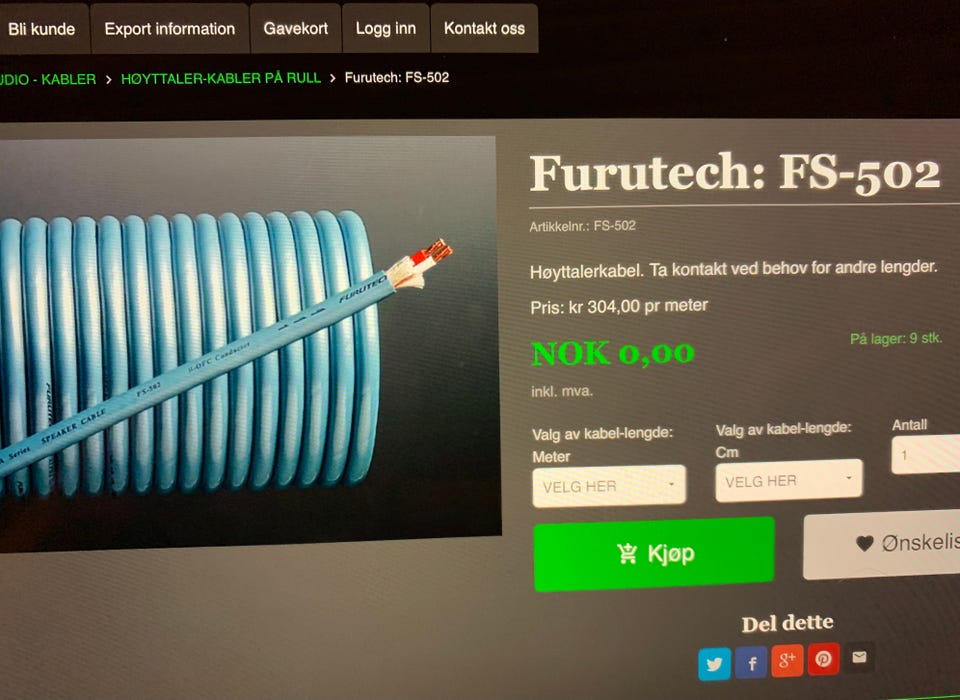Share product on Pinterest
Image resolution: width=960 pixels, height=700 pixels.
coord(823,659)
